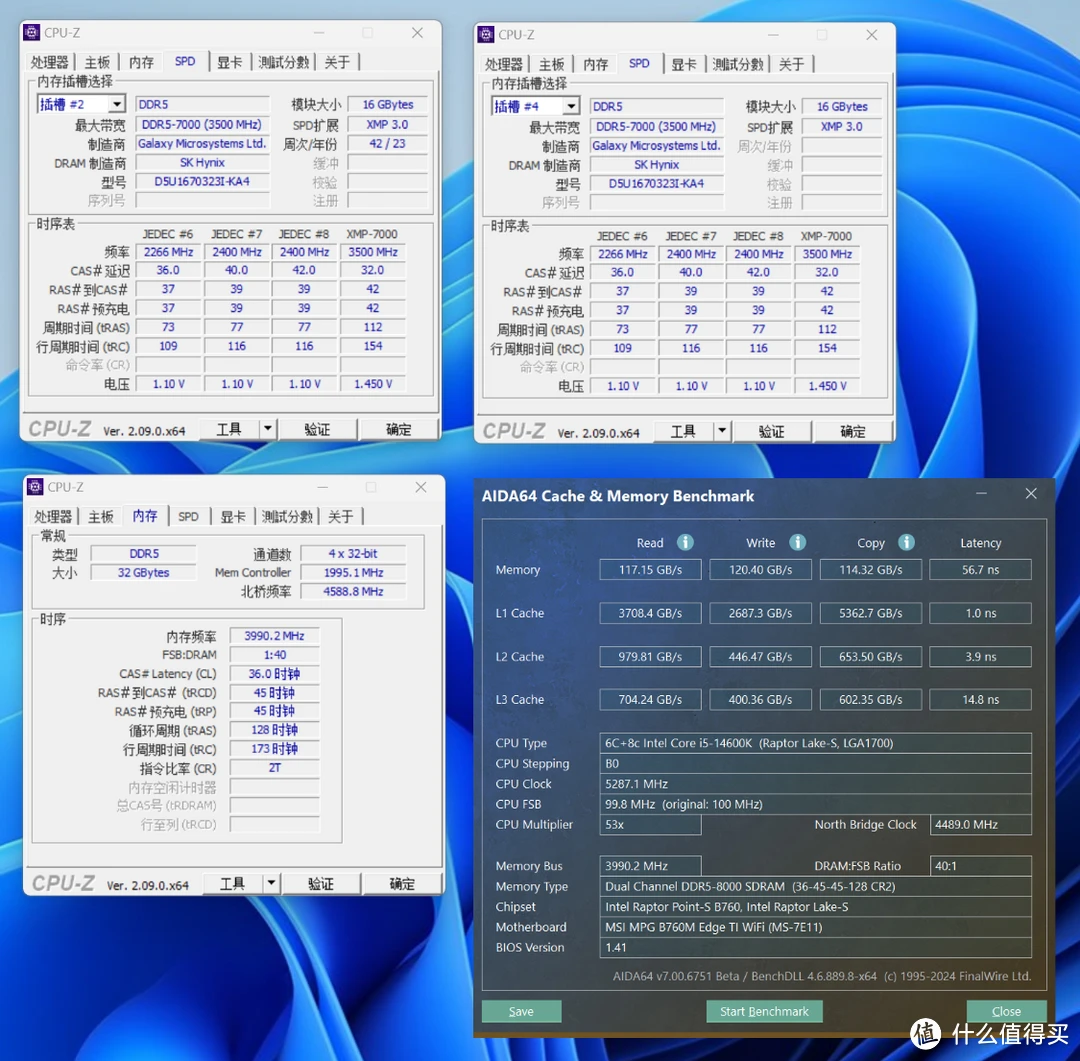
Task: Save the AIDA64 benchmark results
Action: pyautogui.click(x=521, y=1011)
